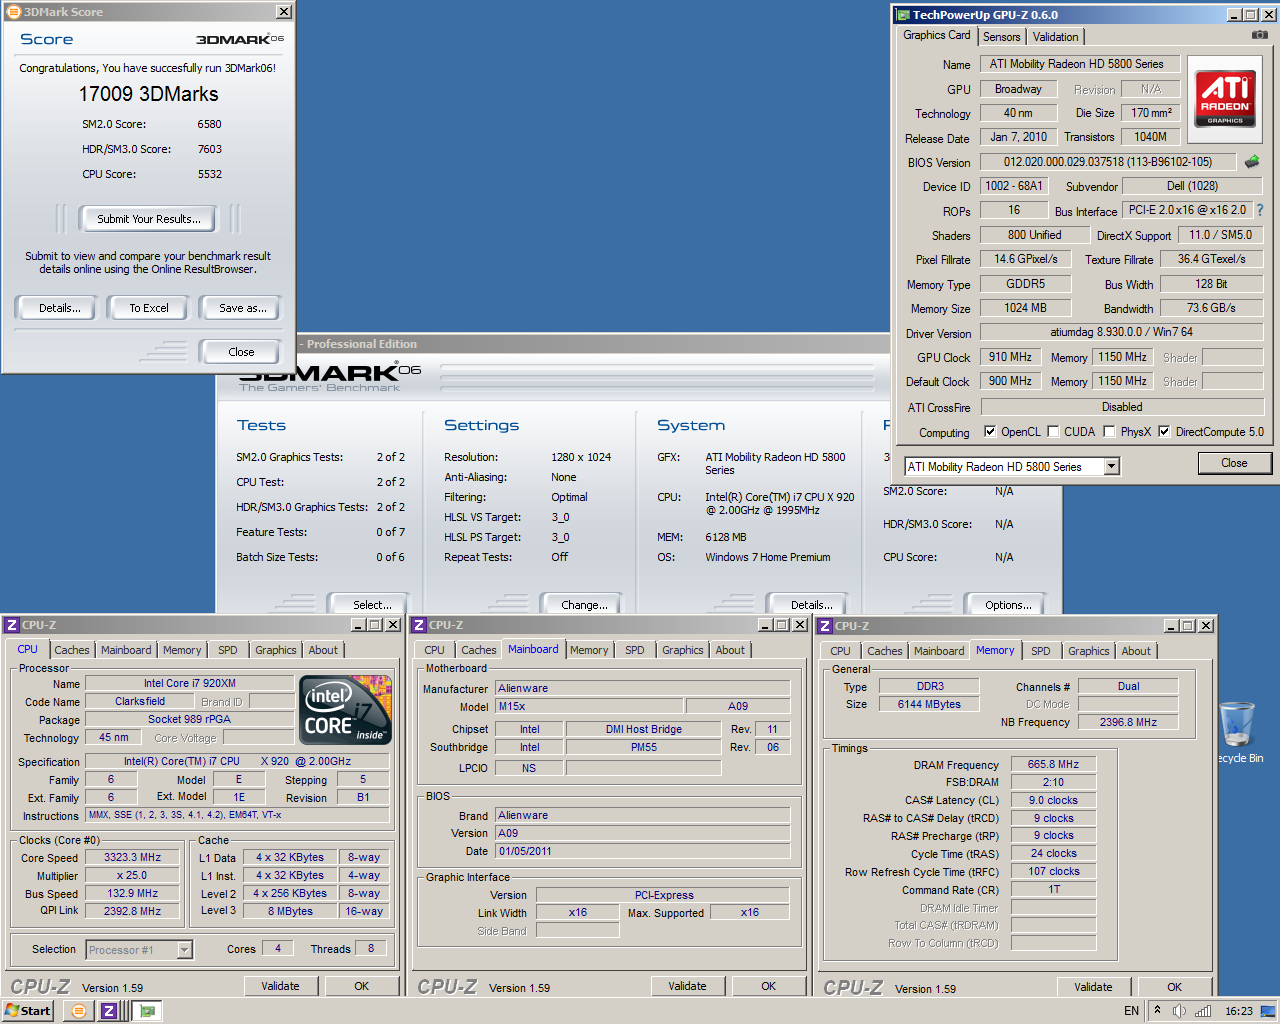Switch to the Validation tab in GPU-Z
Viewport: 1280px width, 1024px height.
click(x=1055, y=37)
